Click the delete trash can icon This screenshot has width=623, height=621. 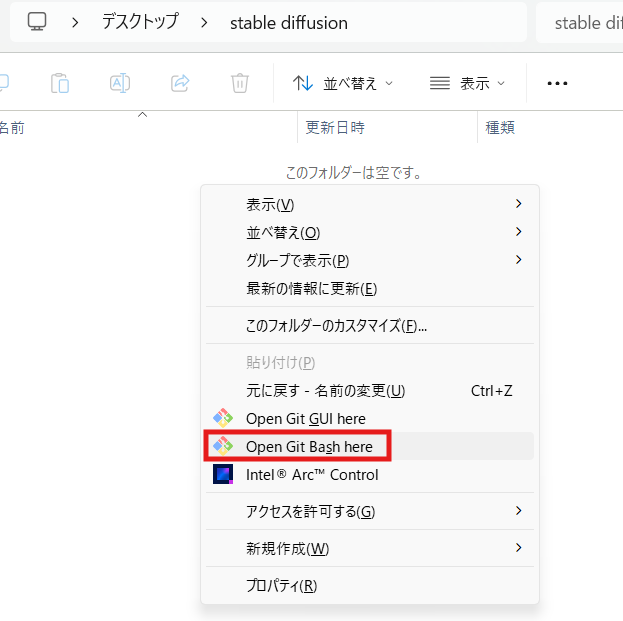[240, 83]
